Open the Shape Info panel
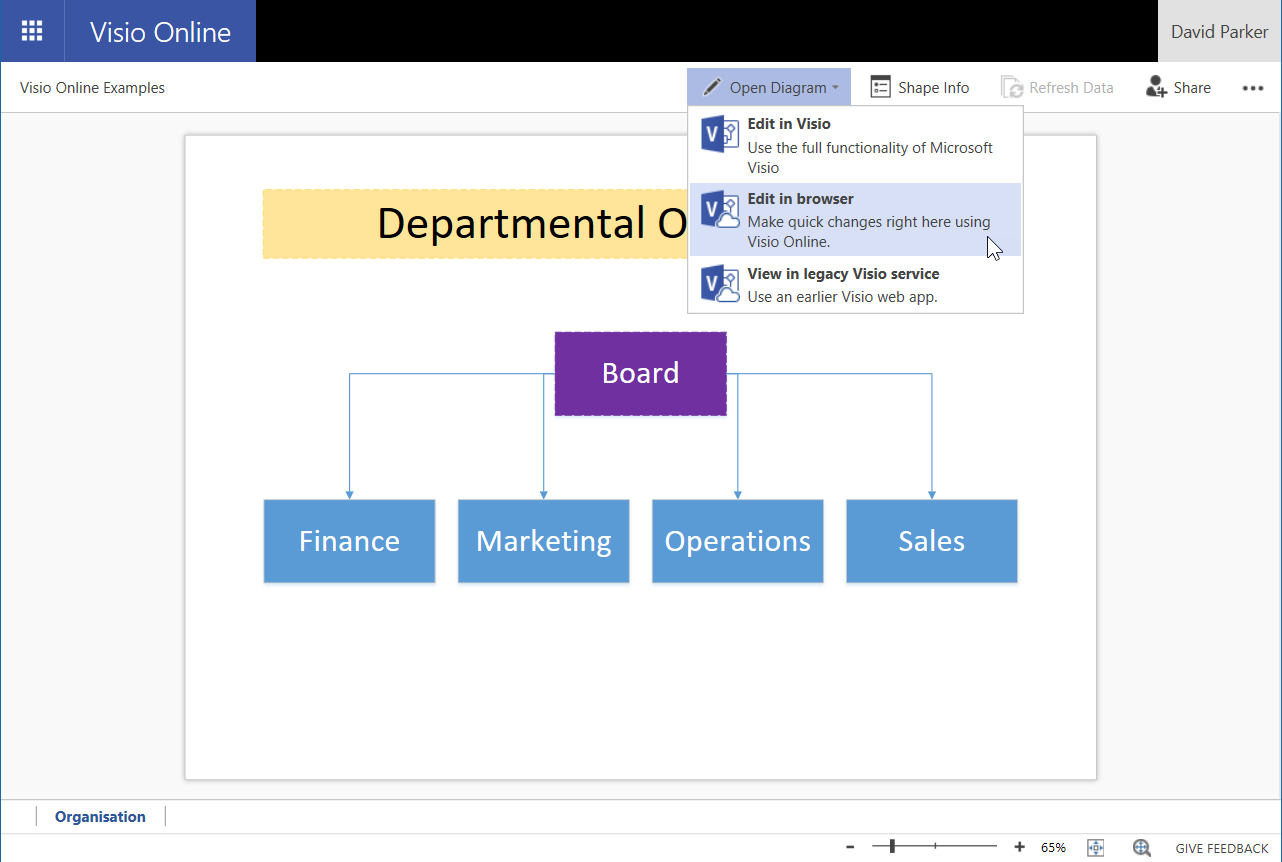 pos(919,87)
